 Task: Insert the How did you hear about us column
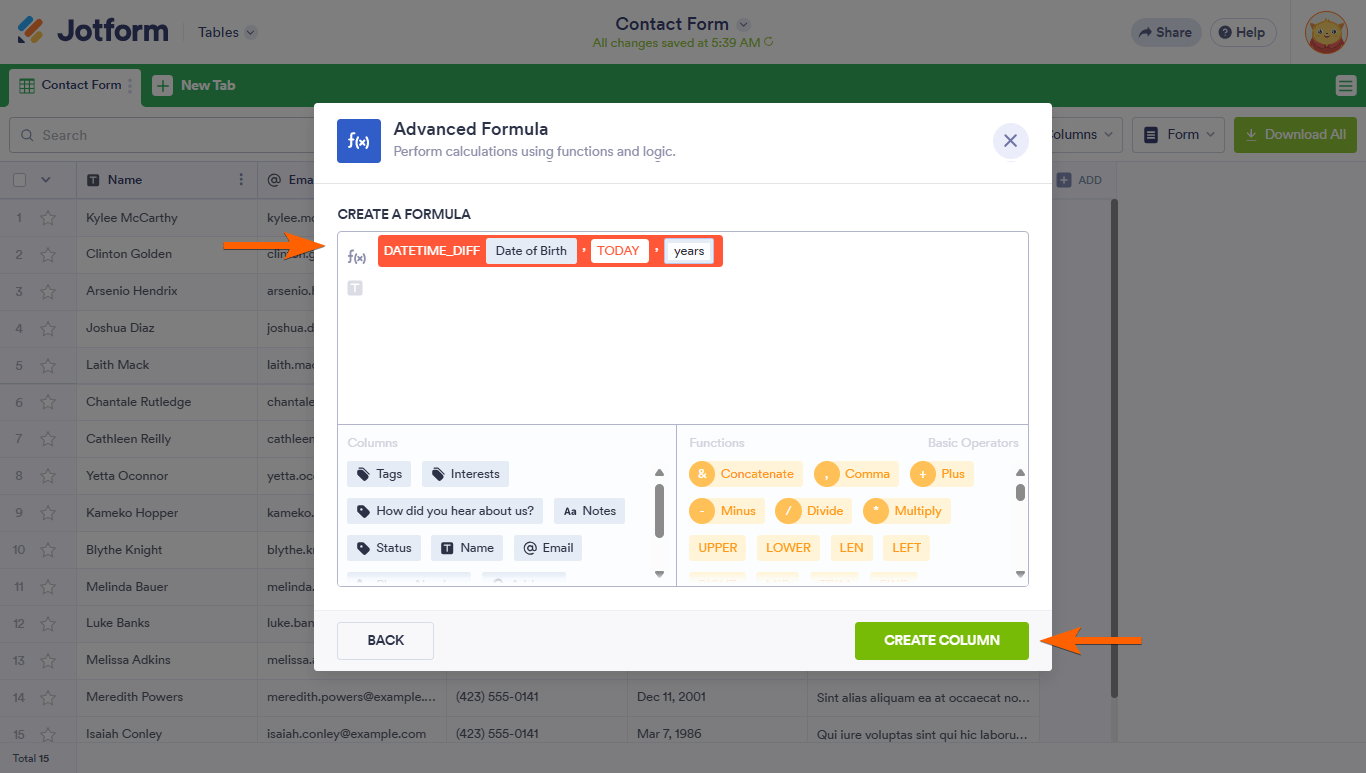point(445,511)
